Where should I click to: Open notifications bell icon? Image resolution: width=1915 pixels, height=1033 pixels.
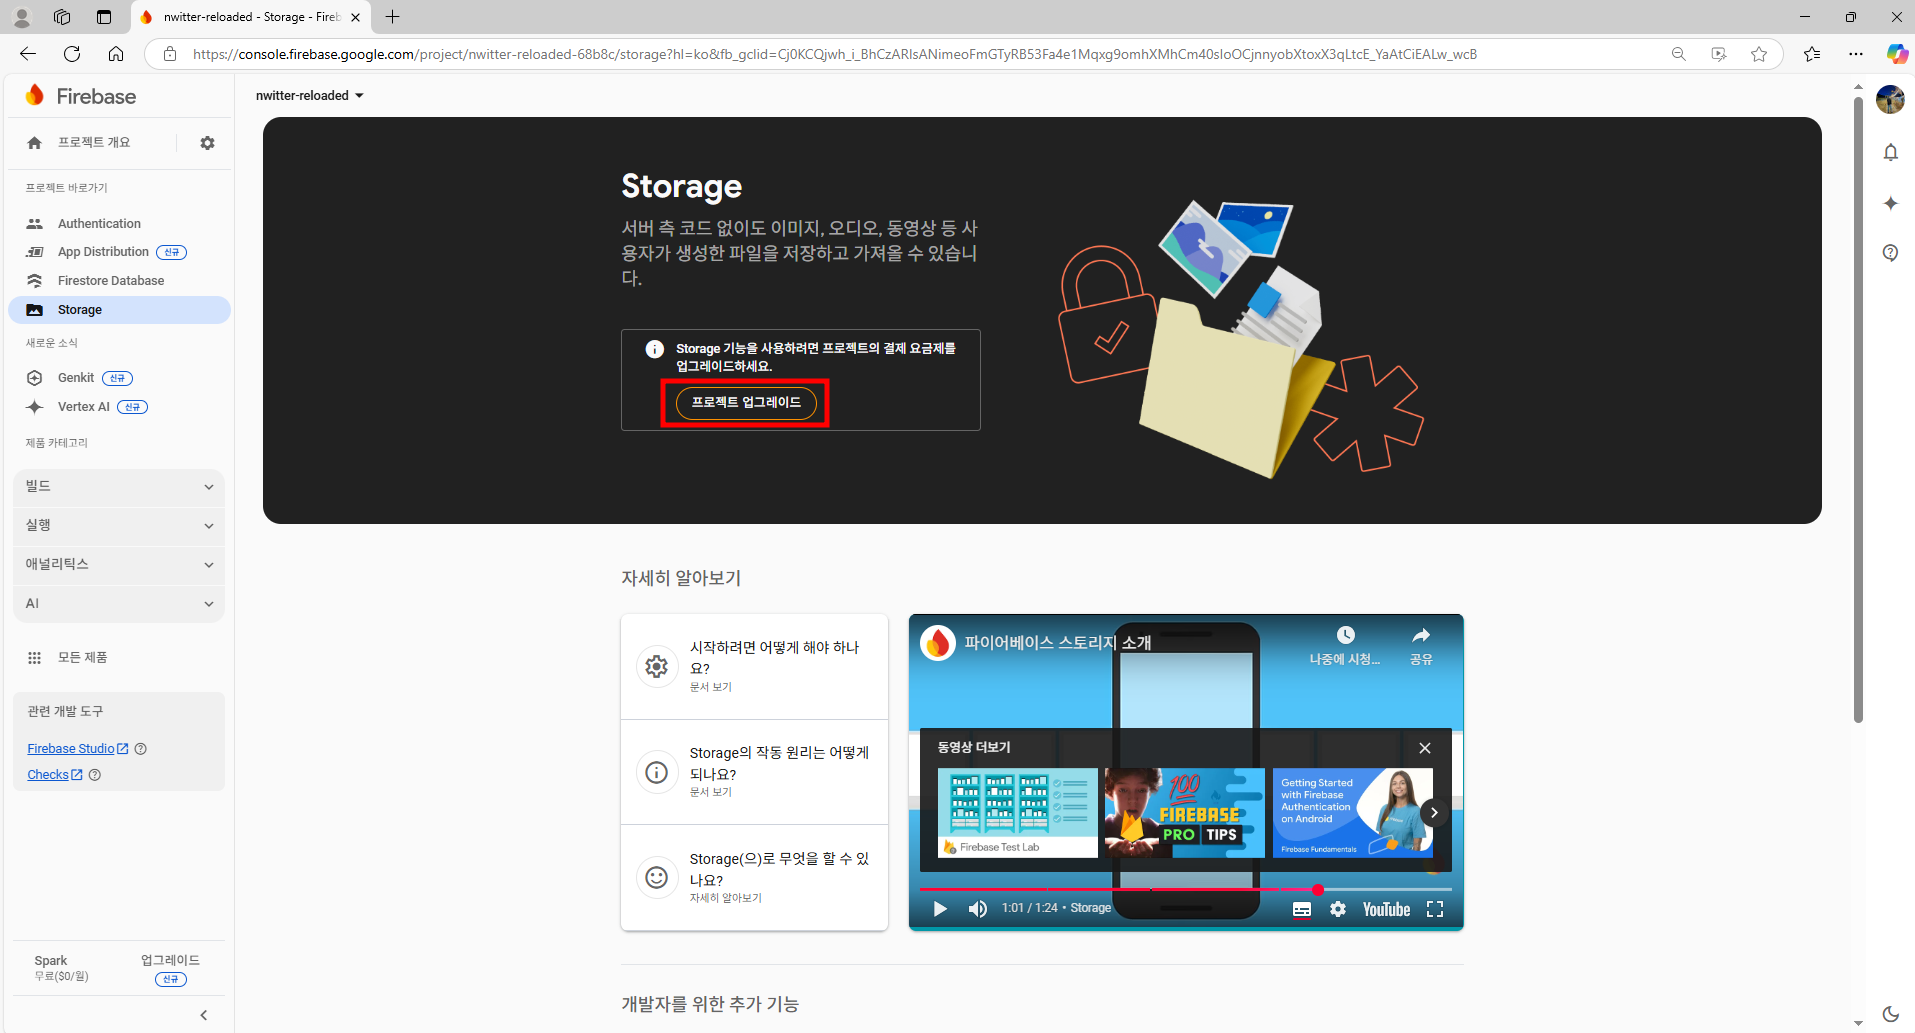(1890, 152)
